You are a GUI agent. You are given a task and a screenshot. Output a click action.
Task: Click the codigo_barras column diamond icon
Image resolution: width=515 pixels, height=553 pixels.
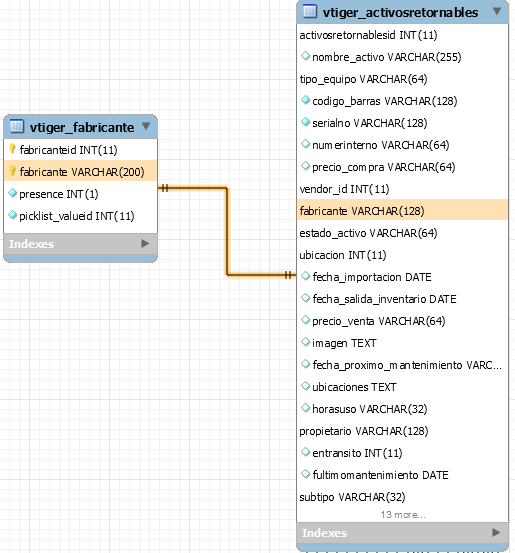tap(305, 100)
